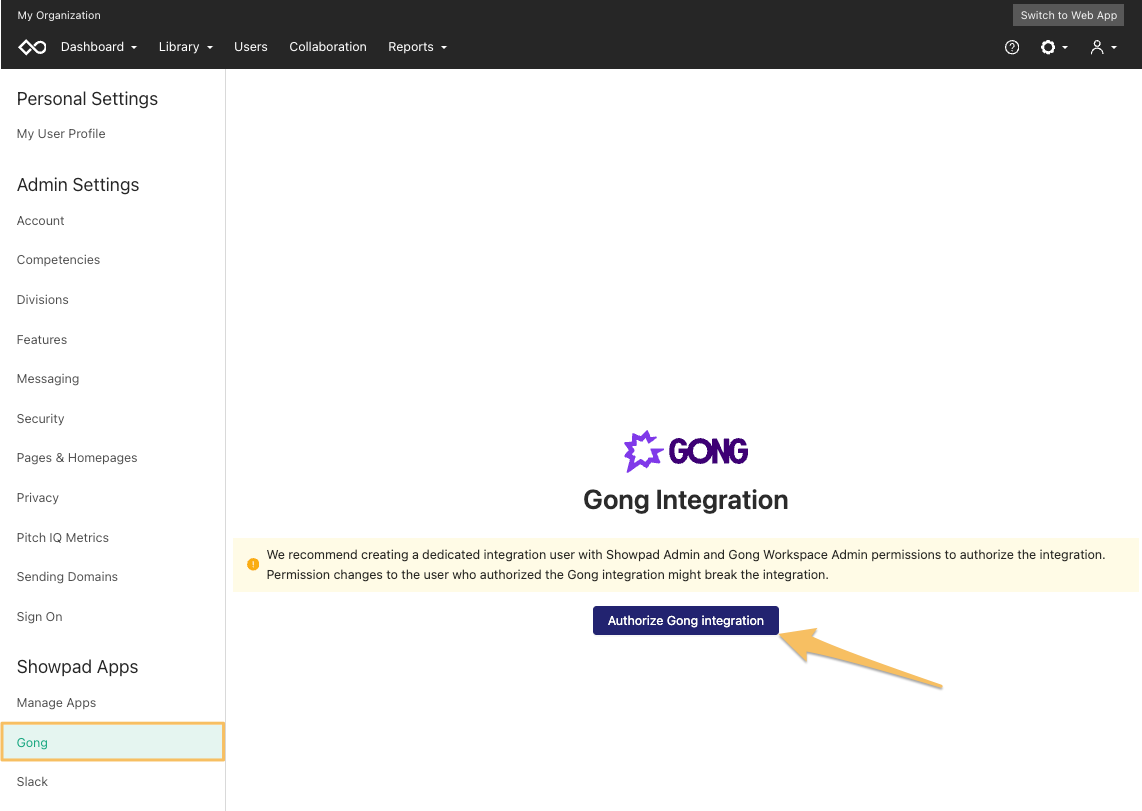
Task: Open Pitch IQ Metrics settings
Action: (x=63, y=537)
